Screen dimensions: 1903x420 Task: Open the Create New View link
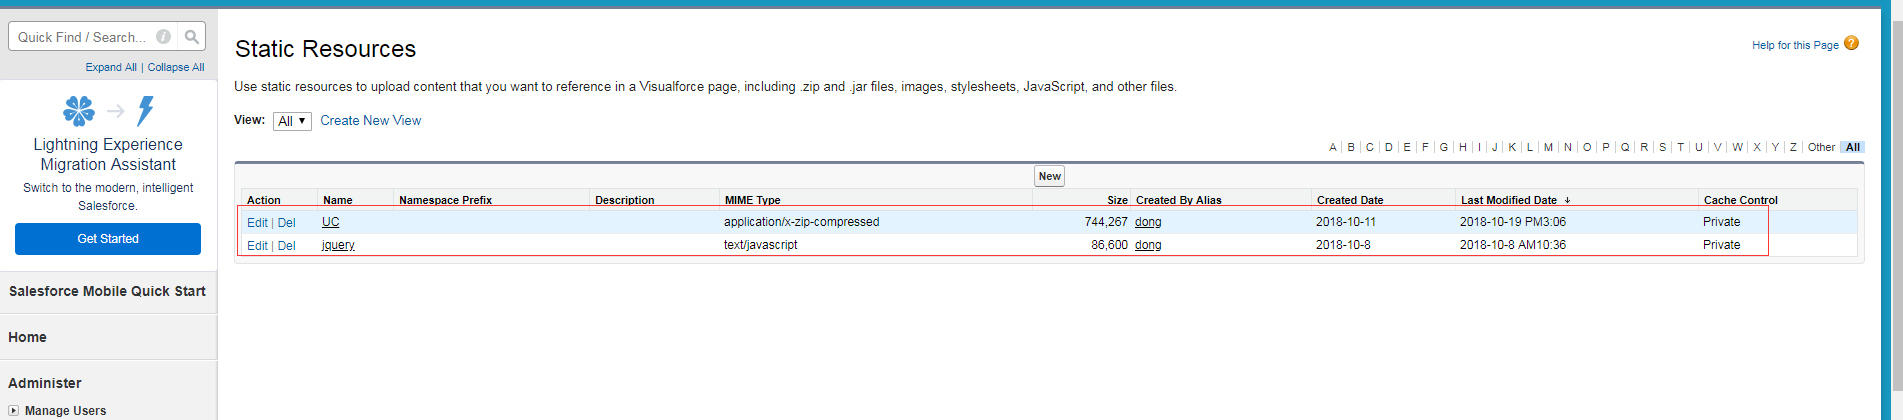(370, 120)
